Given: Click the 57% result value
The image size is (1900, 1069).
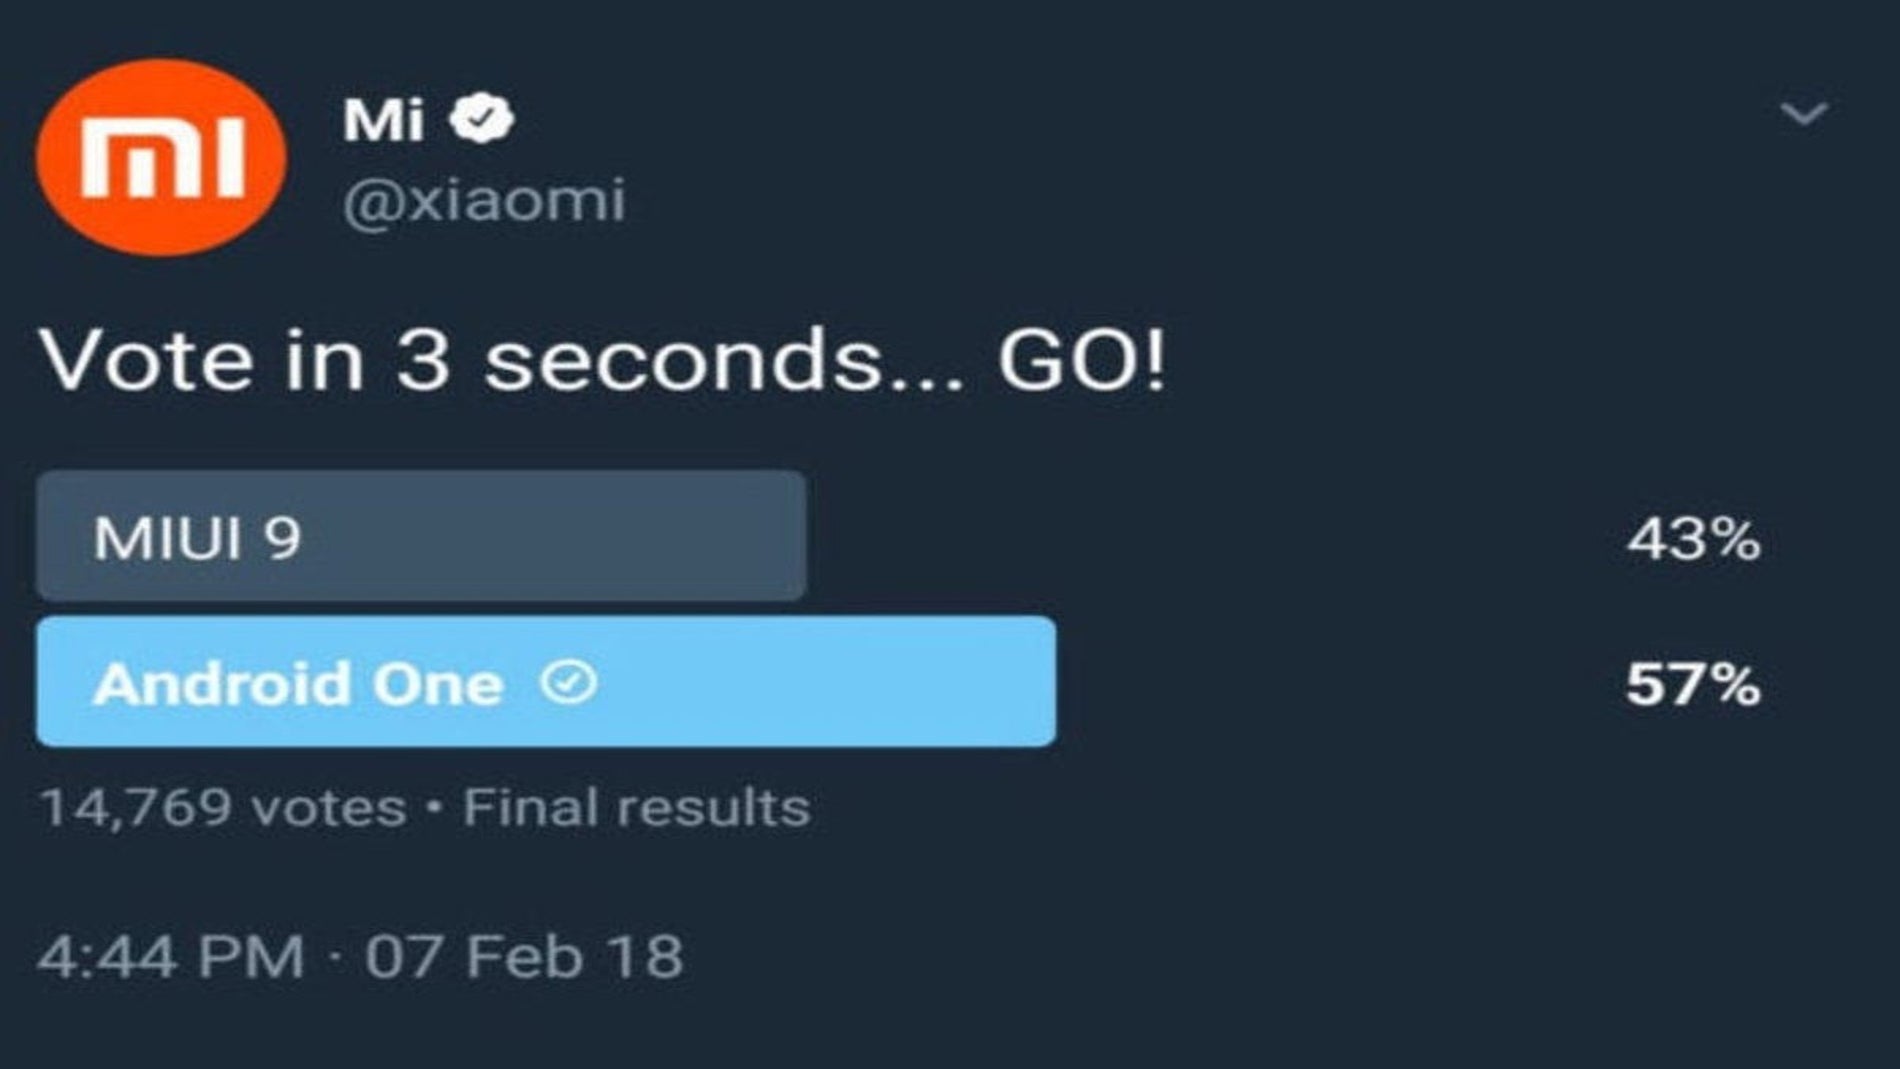Looking at the screenshot, I should tap(1693, 685).
